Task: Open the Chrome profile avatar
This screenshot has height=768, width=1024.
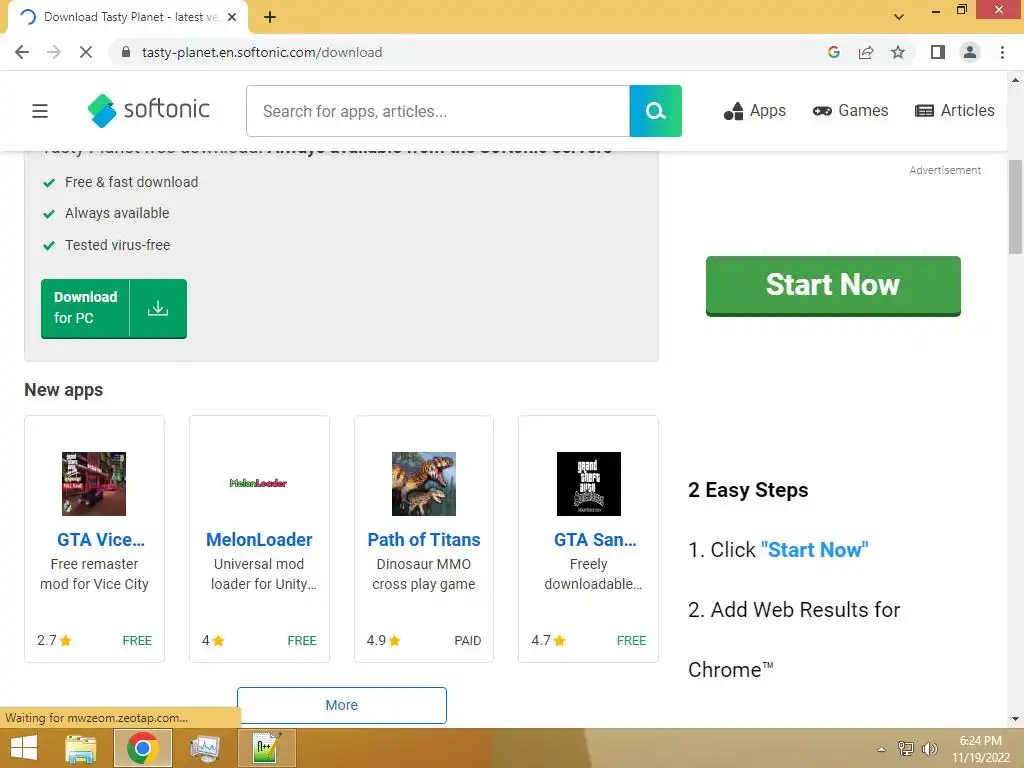Action: tap(970, 52)
